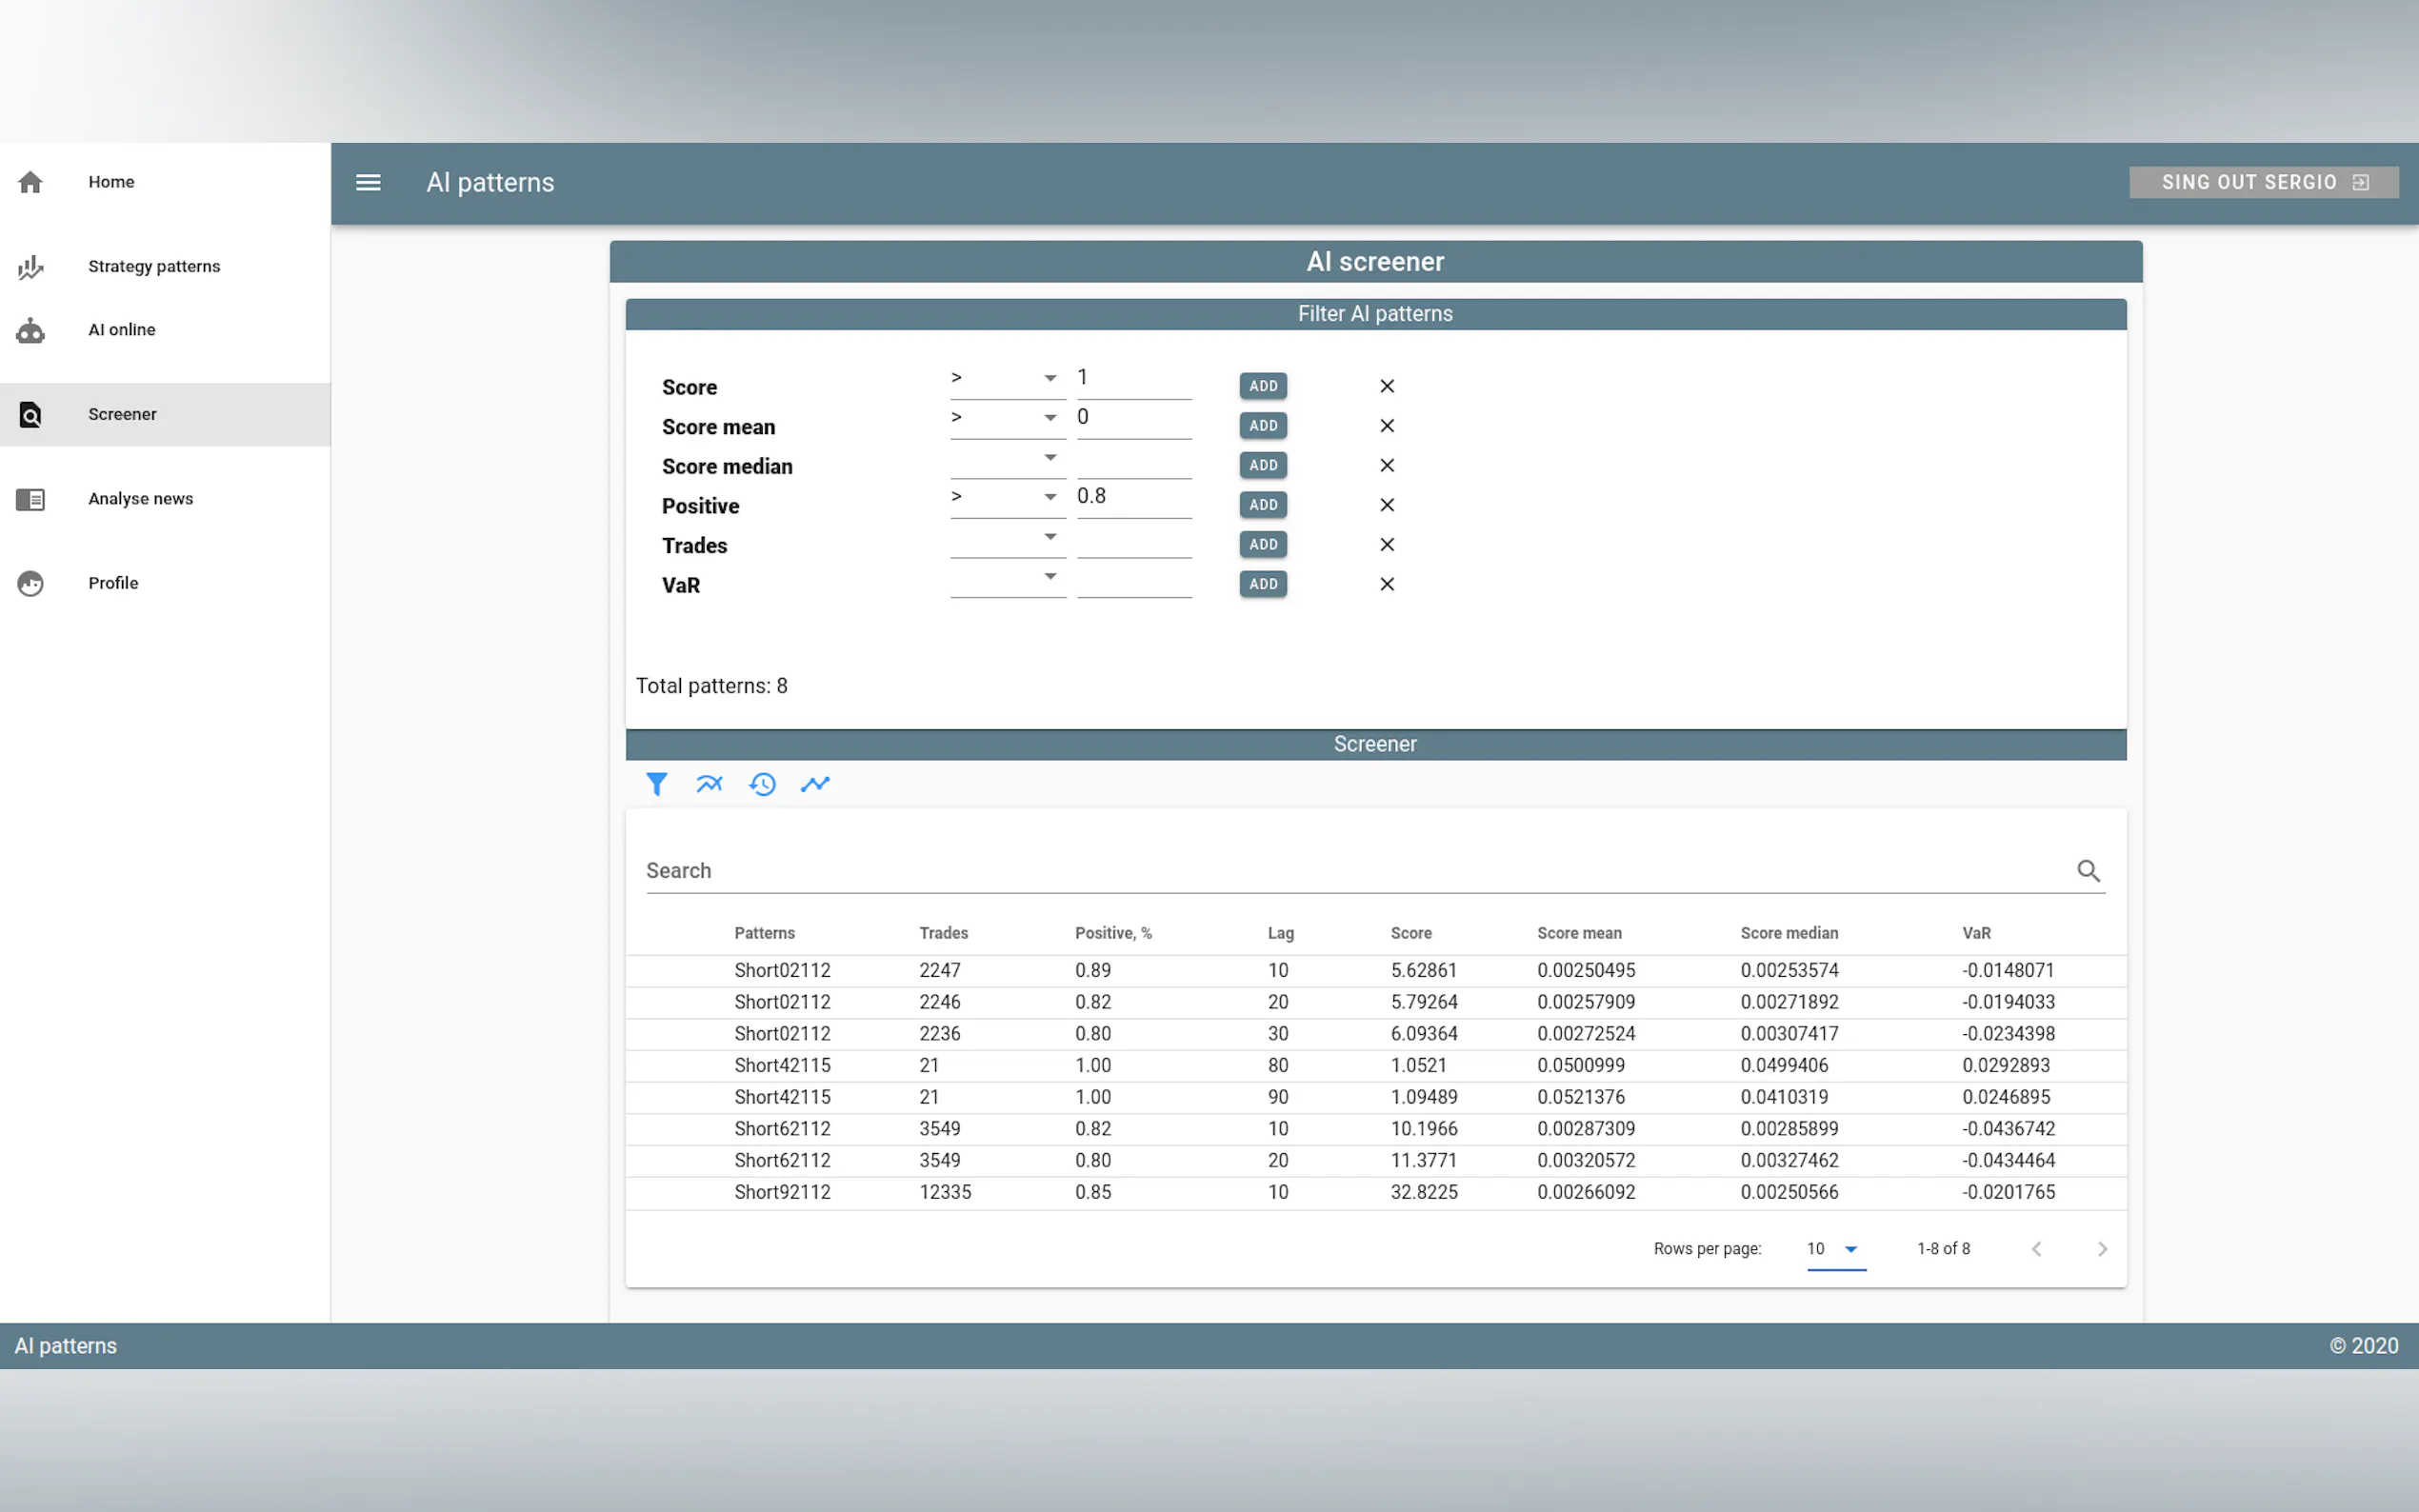The width and height of the screenshot is (2419, 1512).
Task: Click the filter funnel icon in Screener
Action: tap(656, 784)
